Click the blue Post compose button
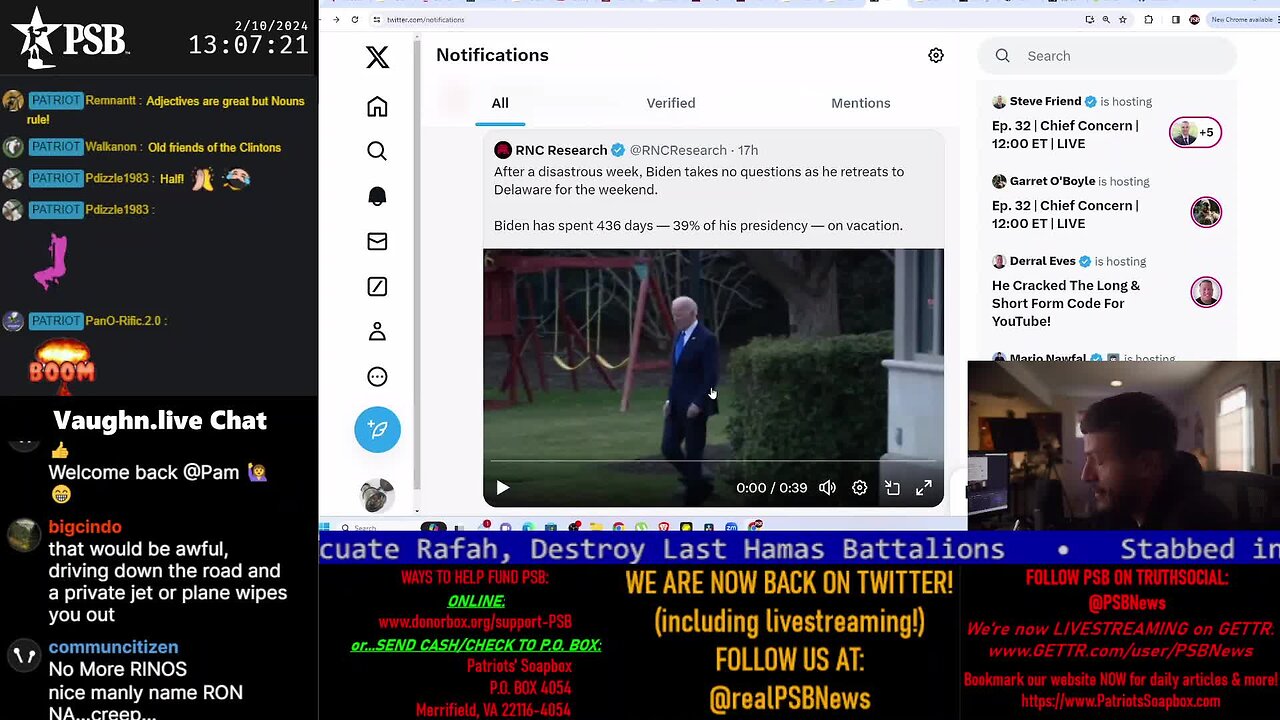This screenshot has height=720, width=1280. click(x=377, y=429)
